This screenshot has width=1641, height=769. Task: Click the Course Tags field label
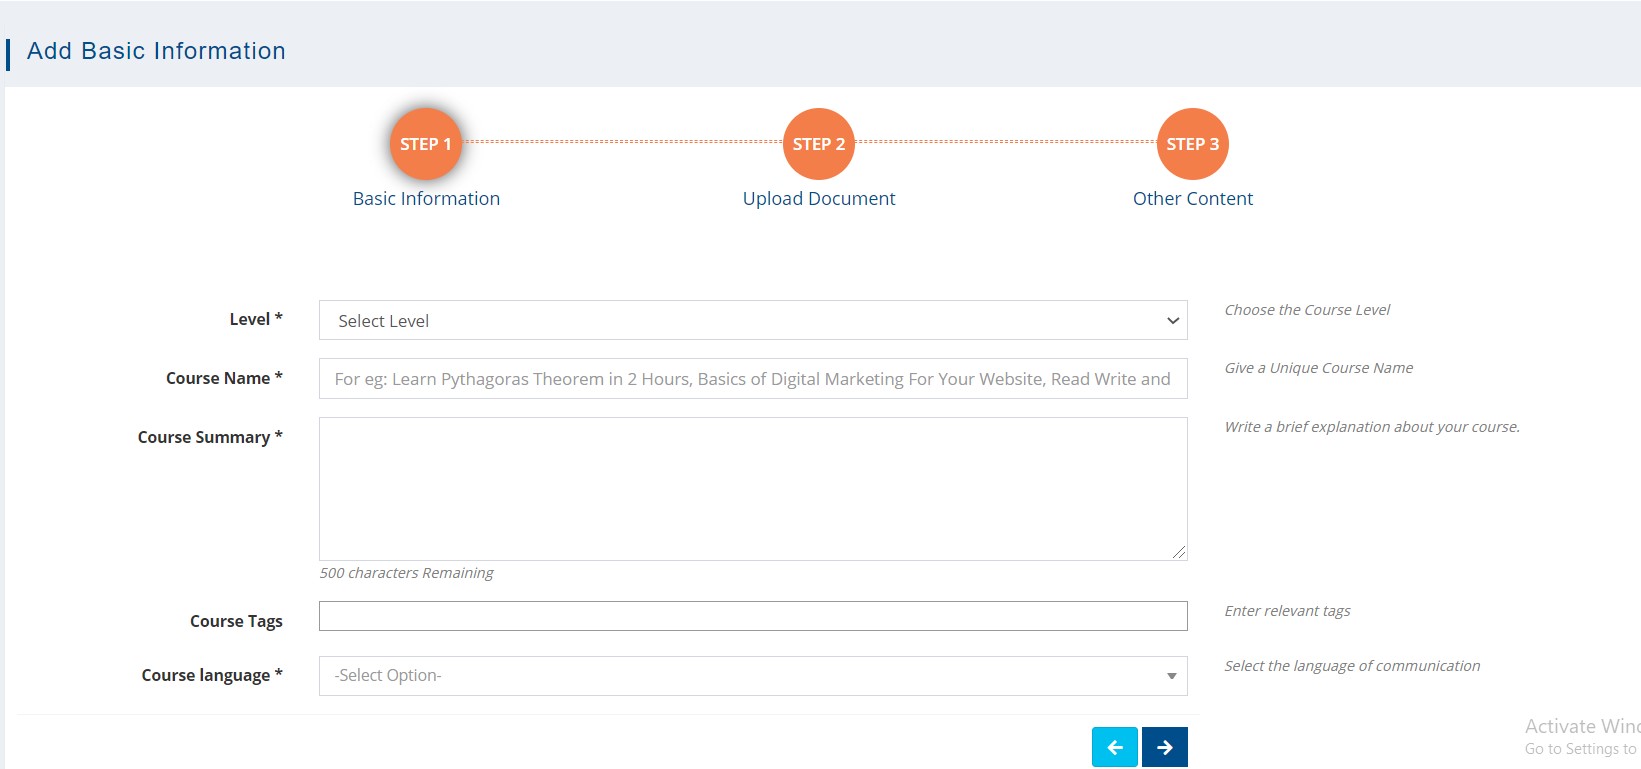[236, 621]
